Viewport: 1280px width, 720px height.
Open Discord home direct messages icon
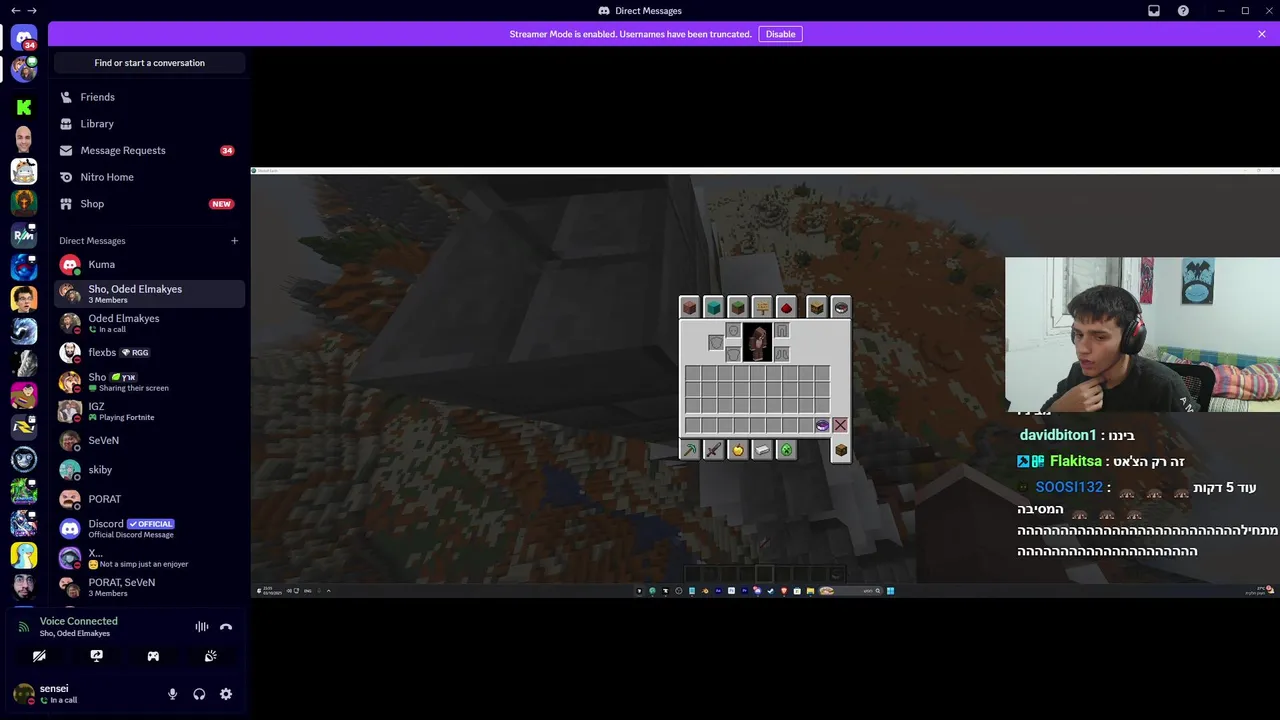[24, 38]
